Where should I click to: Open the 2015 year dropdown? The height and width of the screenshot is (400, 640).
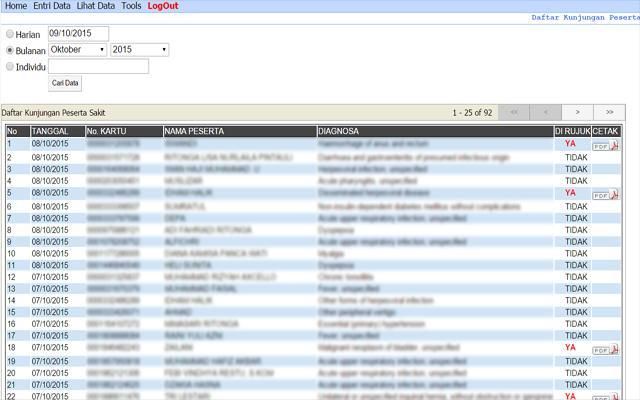tap(138, 49)
